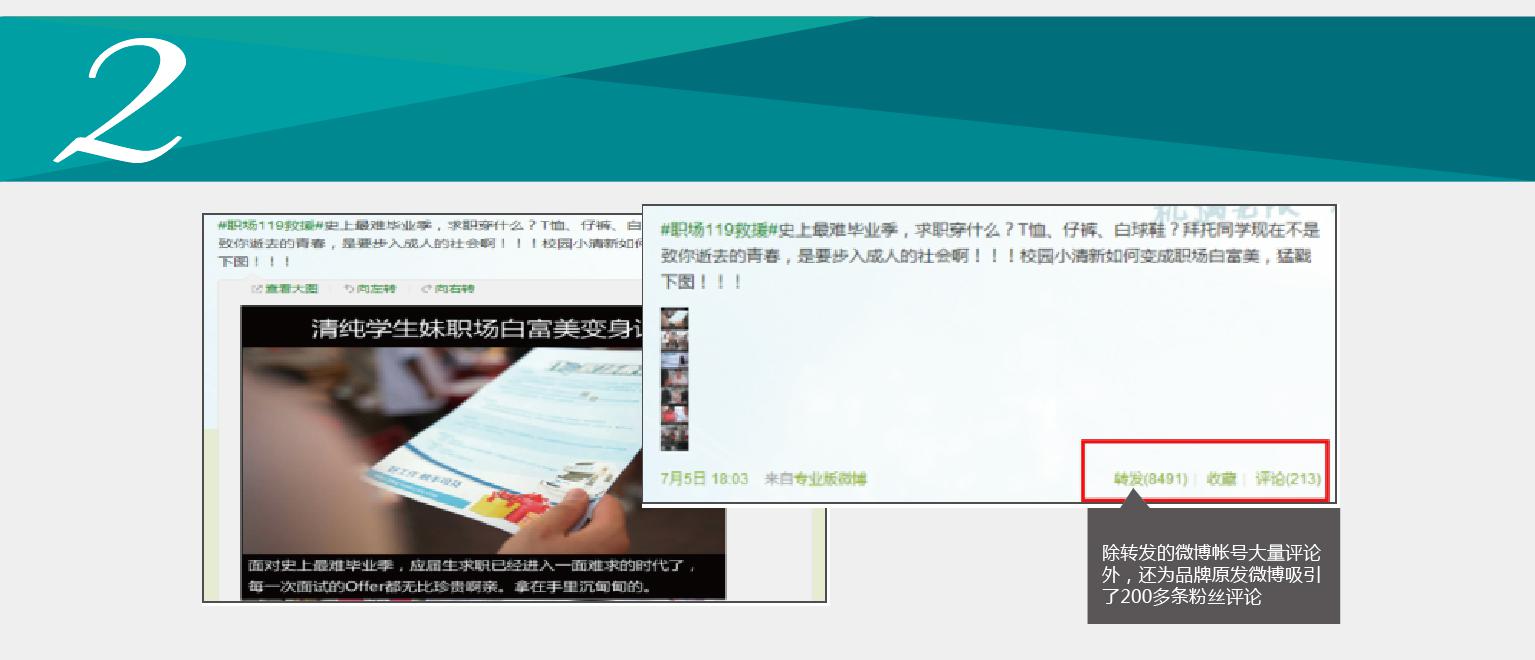Select the bottom thumbnail in the image strip
Viewport: 1535px width, 660px height.
click(x=674, y=438)
